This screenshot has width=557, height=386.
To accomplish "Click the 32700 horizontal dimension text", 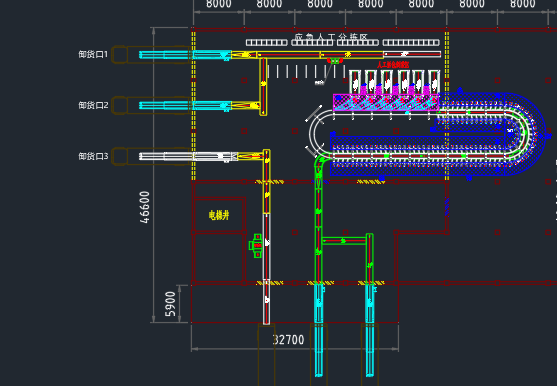I will tap(288, 340).
